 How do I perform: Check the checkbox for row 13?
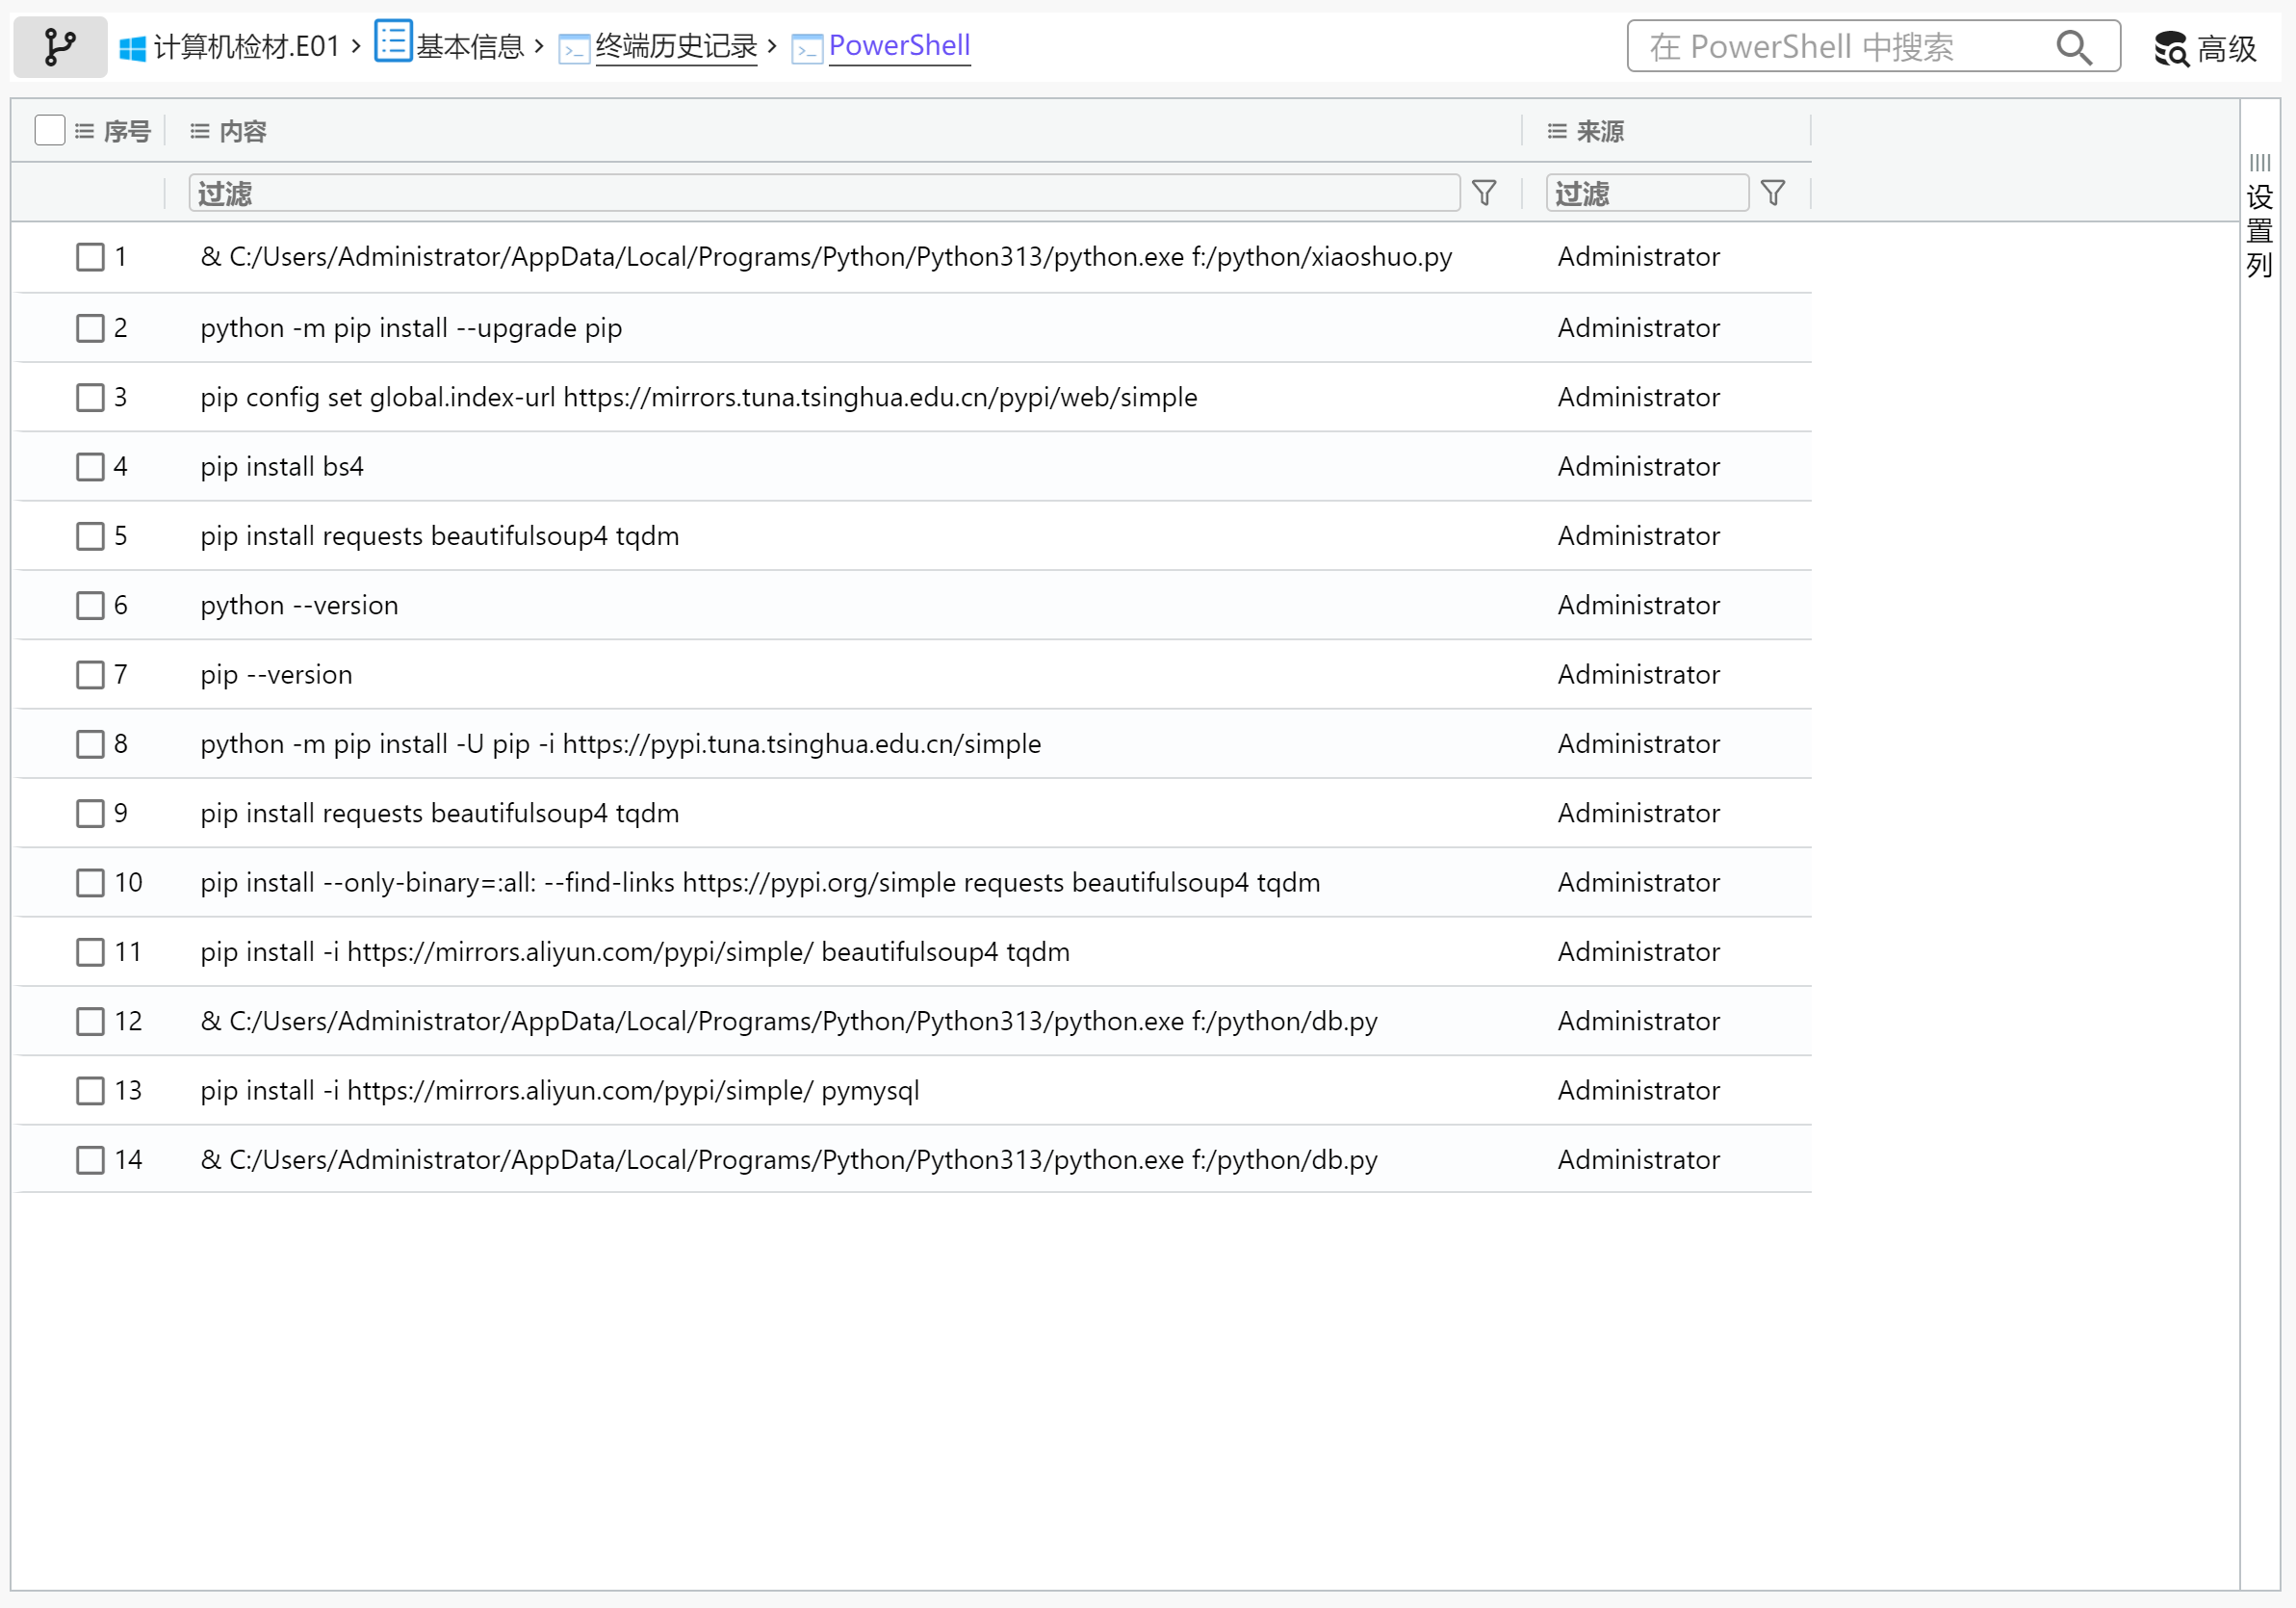tap(90, 1090)
